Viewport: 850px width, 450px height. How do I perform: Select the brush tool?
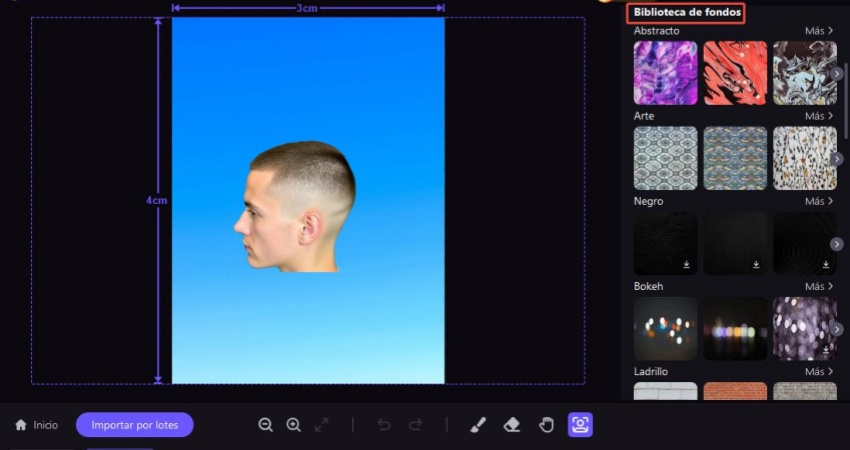(477, 425)
